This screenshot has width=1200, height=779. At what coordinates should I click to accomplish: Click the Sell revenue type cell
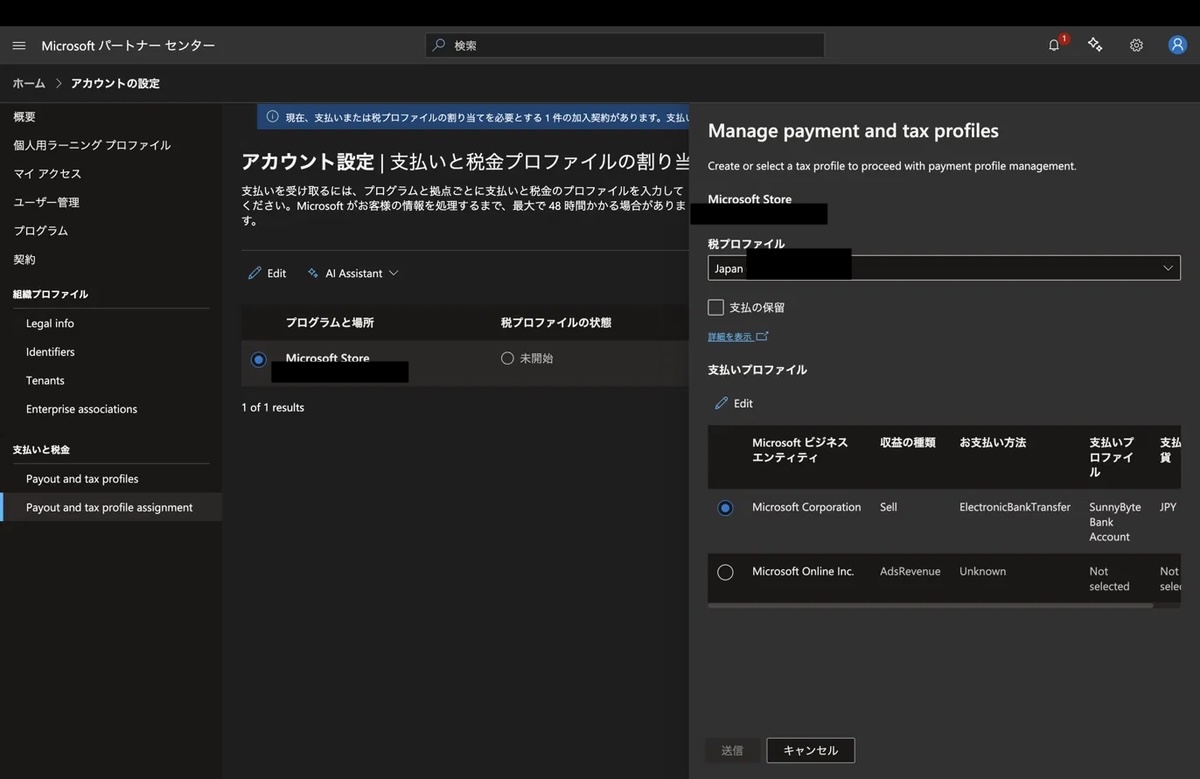click(x=889, y=507)
